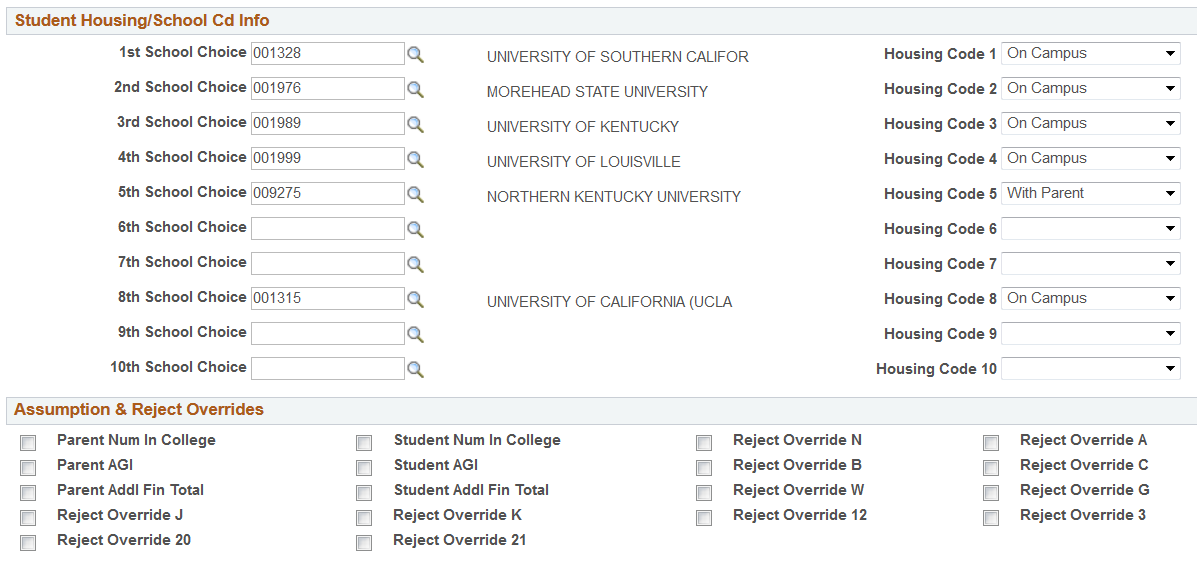Viewport: 1197px width, 567px height.
Task: Click magnifier beside 3rd School Choice
Action: 415,125
